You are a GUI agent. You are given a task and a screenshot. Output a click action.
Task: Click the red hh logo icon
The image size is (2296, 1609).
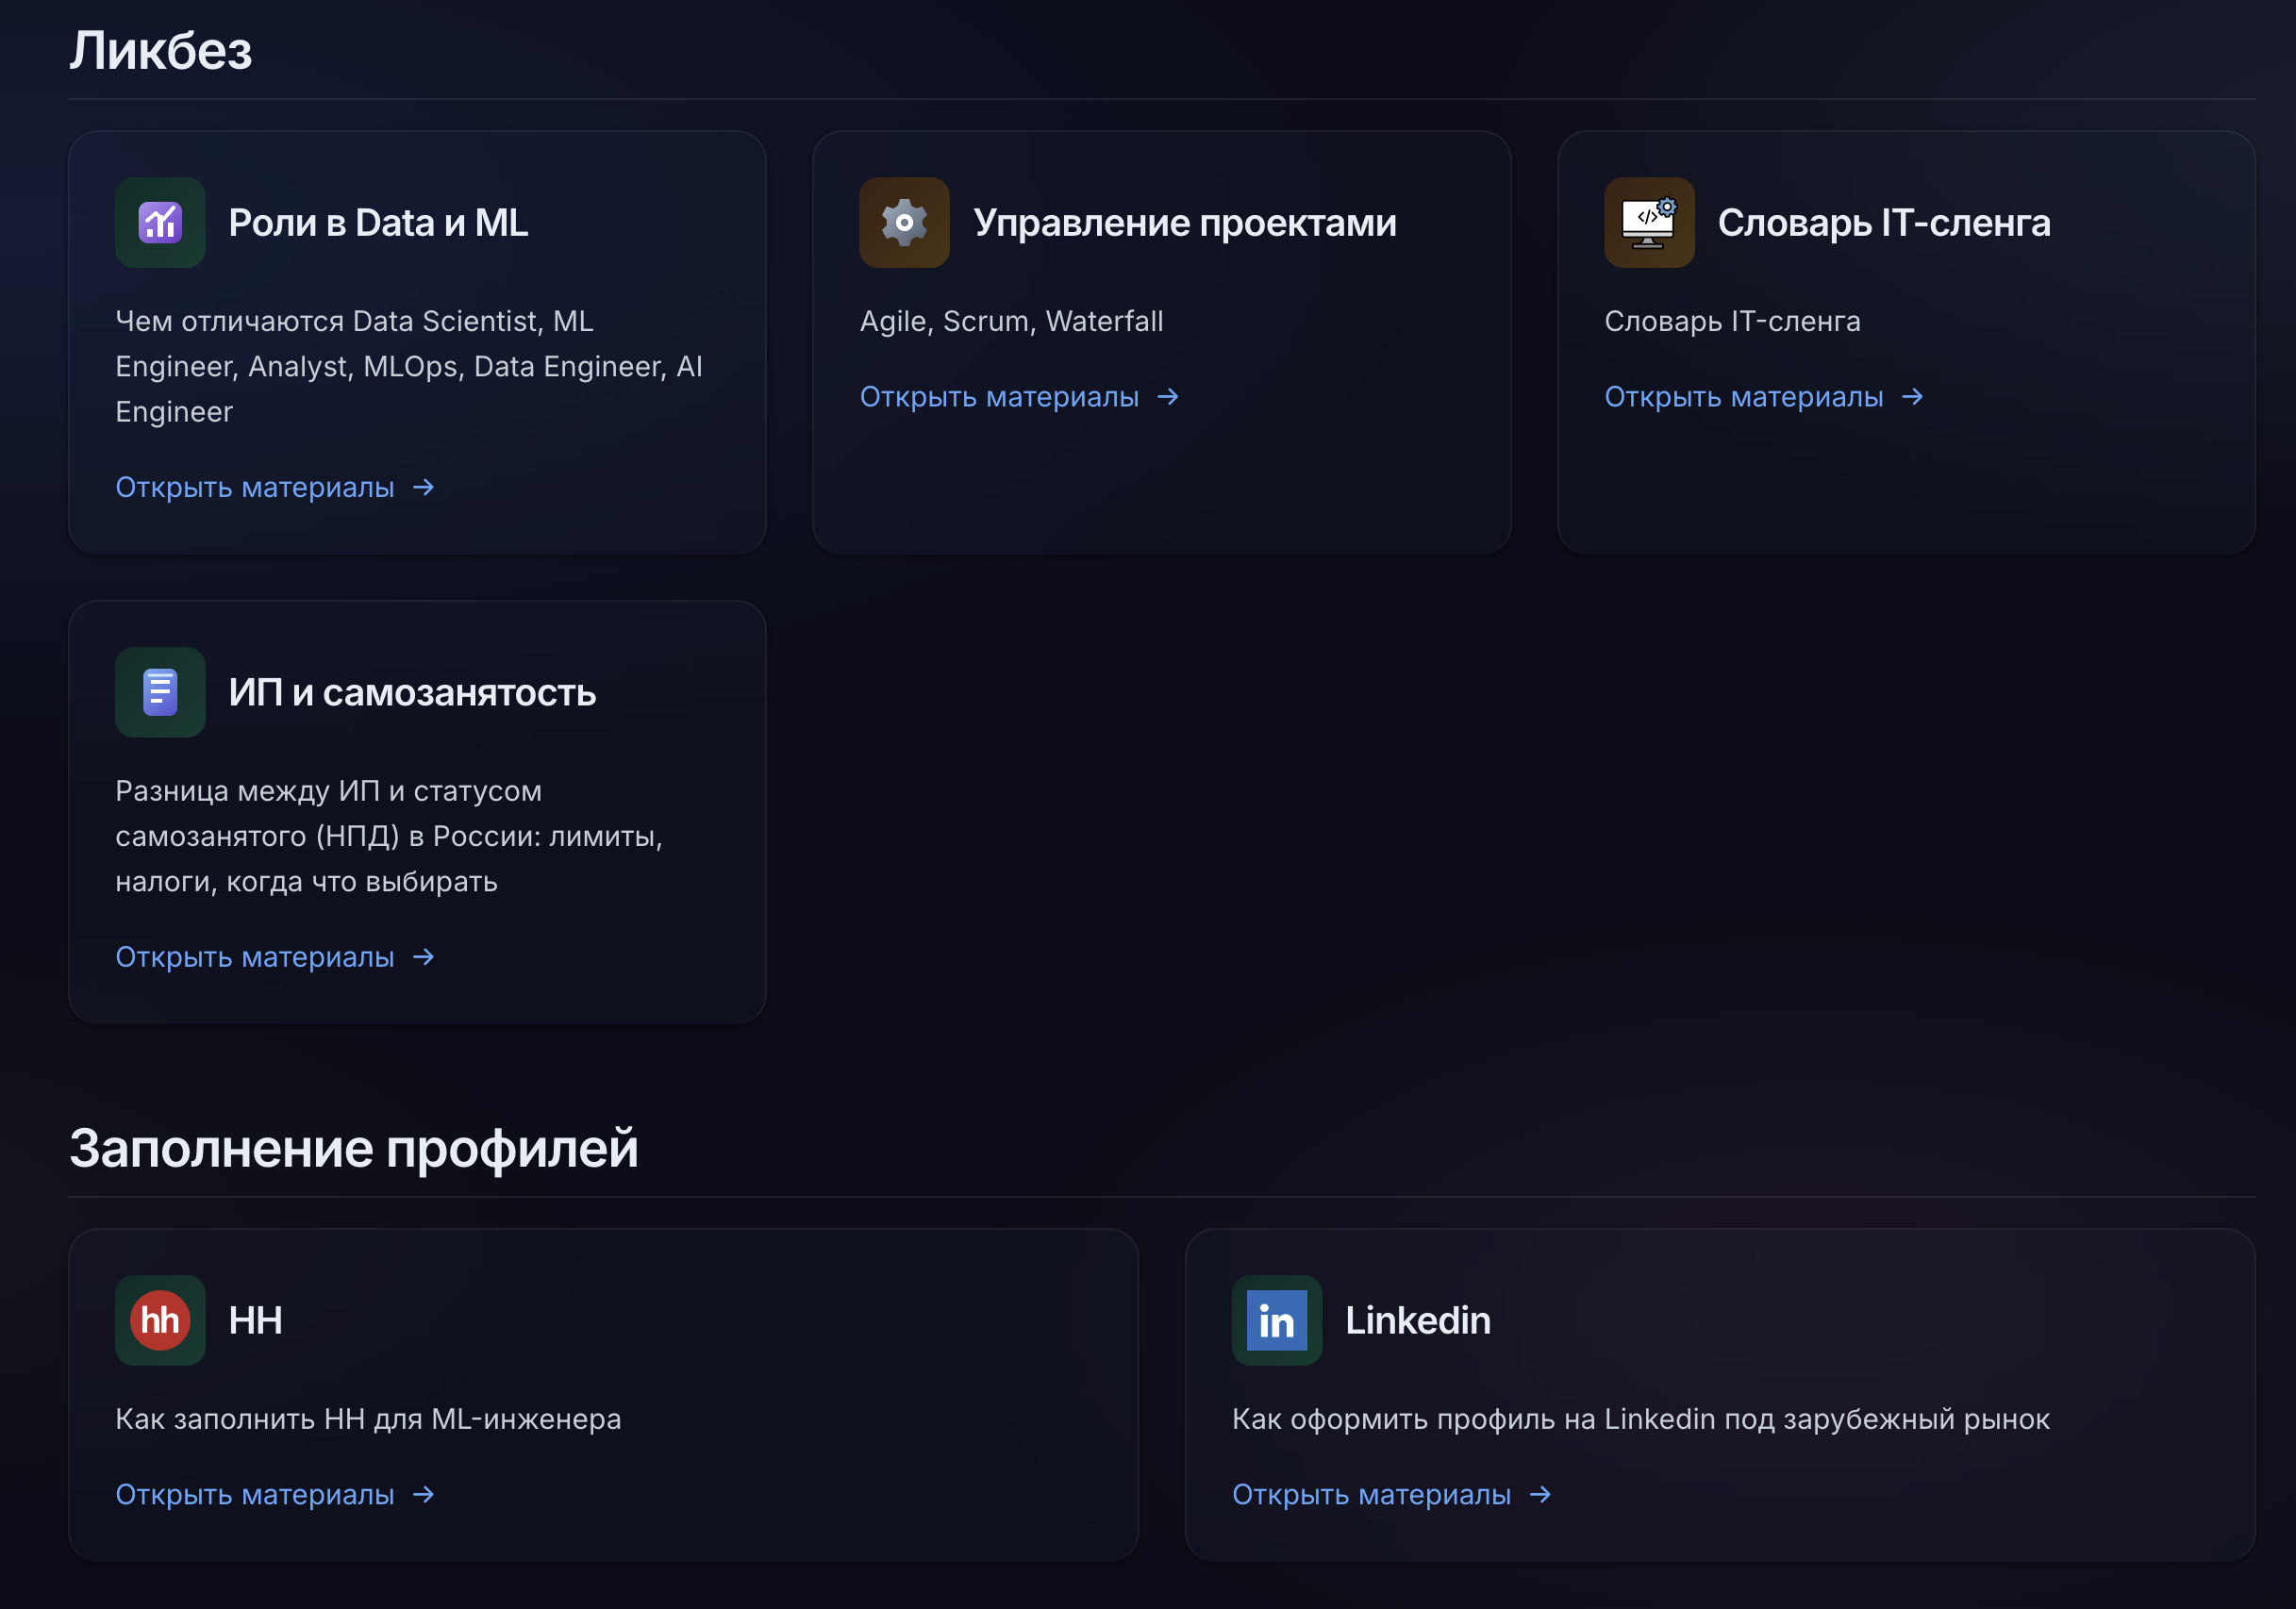pos(160,1320)
